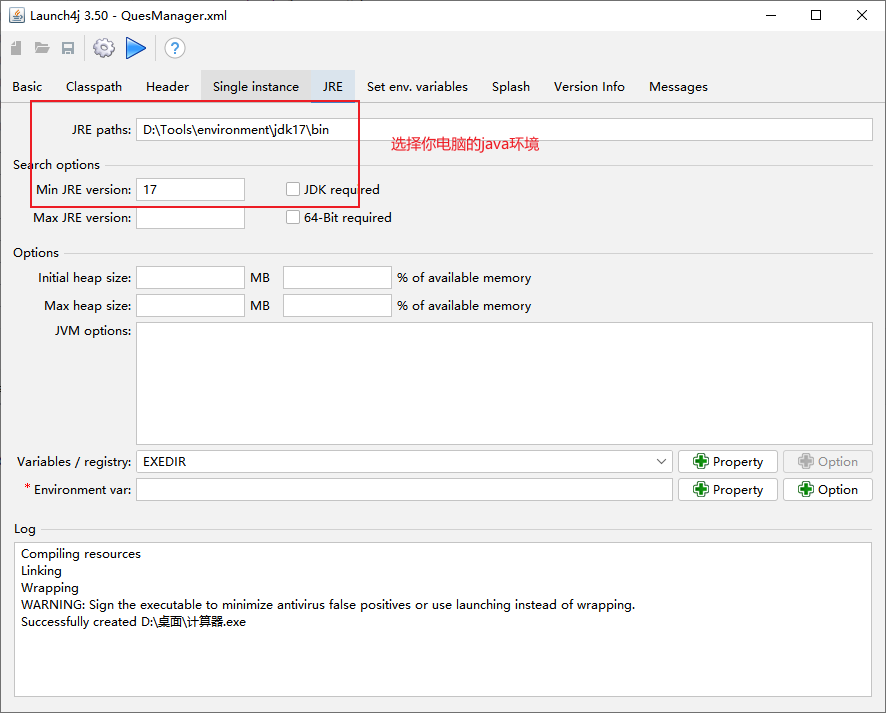
Task: Click Option button beside Environment var
Action: 828,490
